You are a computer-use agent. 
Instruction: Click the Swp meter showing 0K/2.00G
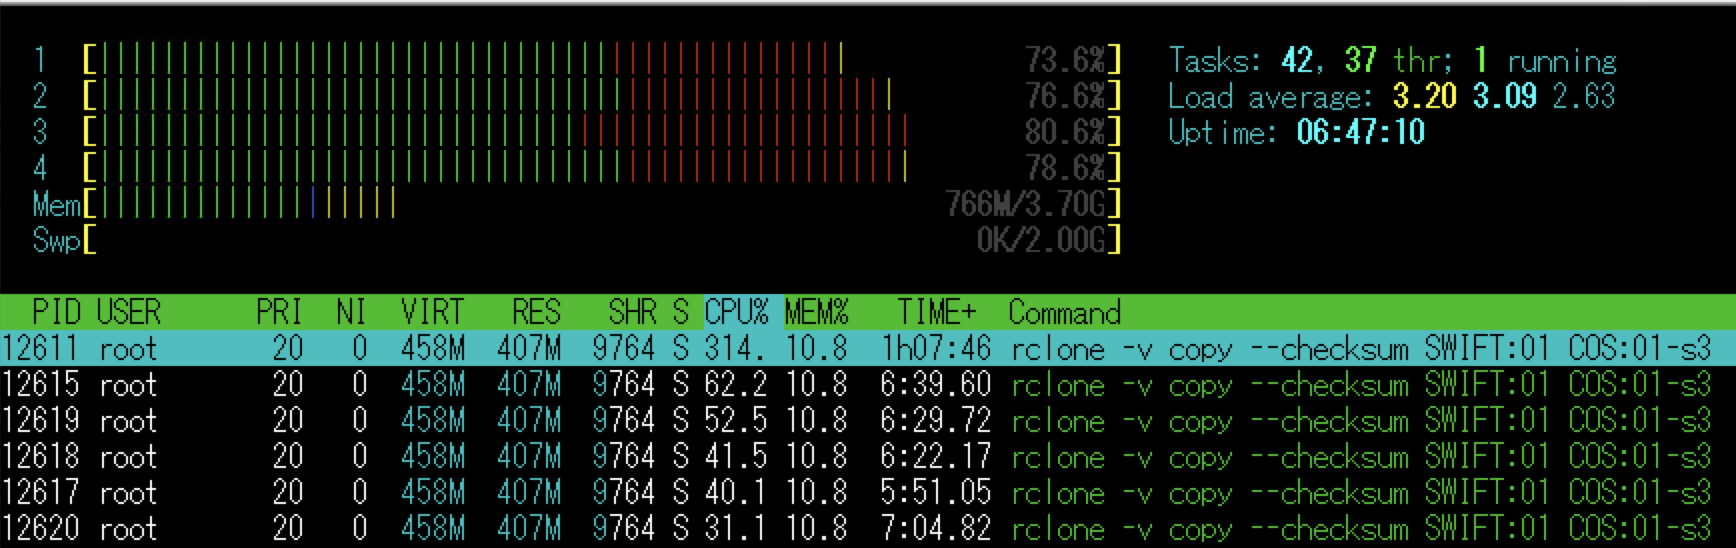pyautogui.click(x=577, y=240)
